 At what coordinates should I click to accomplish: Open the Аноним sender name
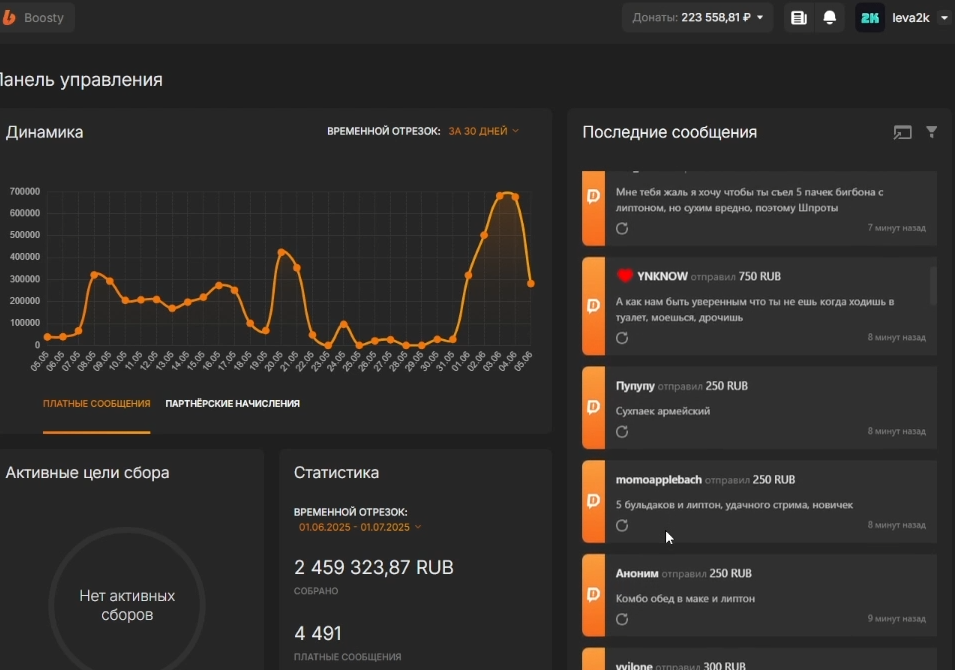tap(637, 574)
